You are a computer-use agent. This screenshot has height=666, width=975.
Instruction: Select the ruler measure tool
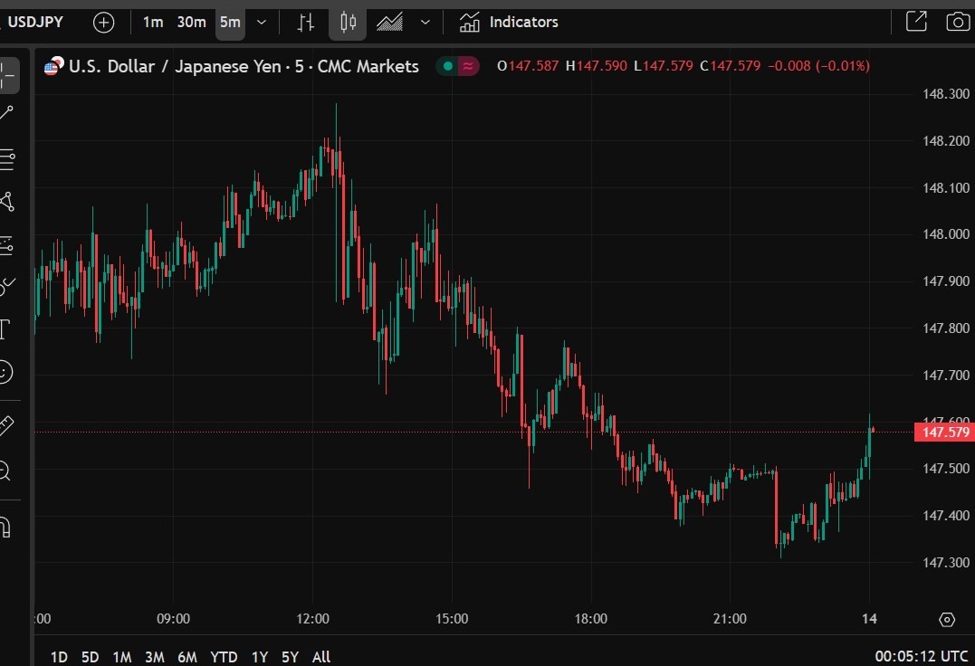click(6, 426)
